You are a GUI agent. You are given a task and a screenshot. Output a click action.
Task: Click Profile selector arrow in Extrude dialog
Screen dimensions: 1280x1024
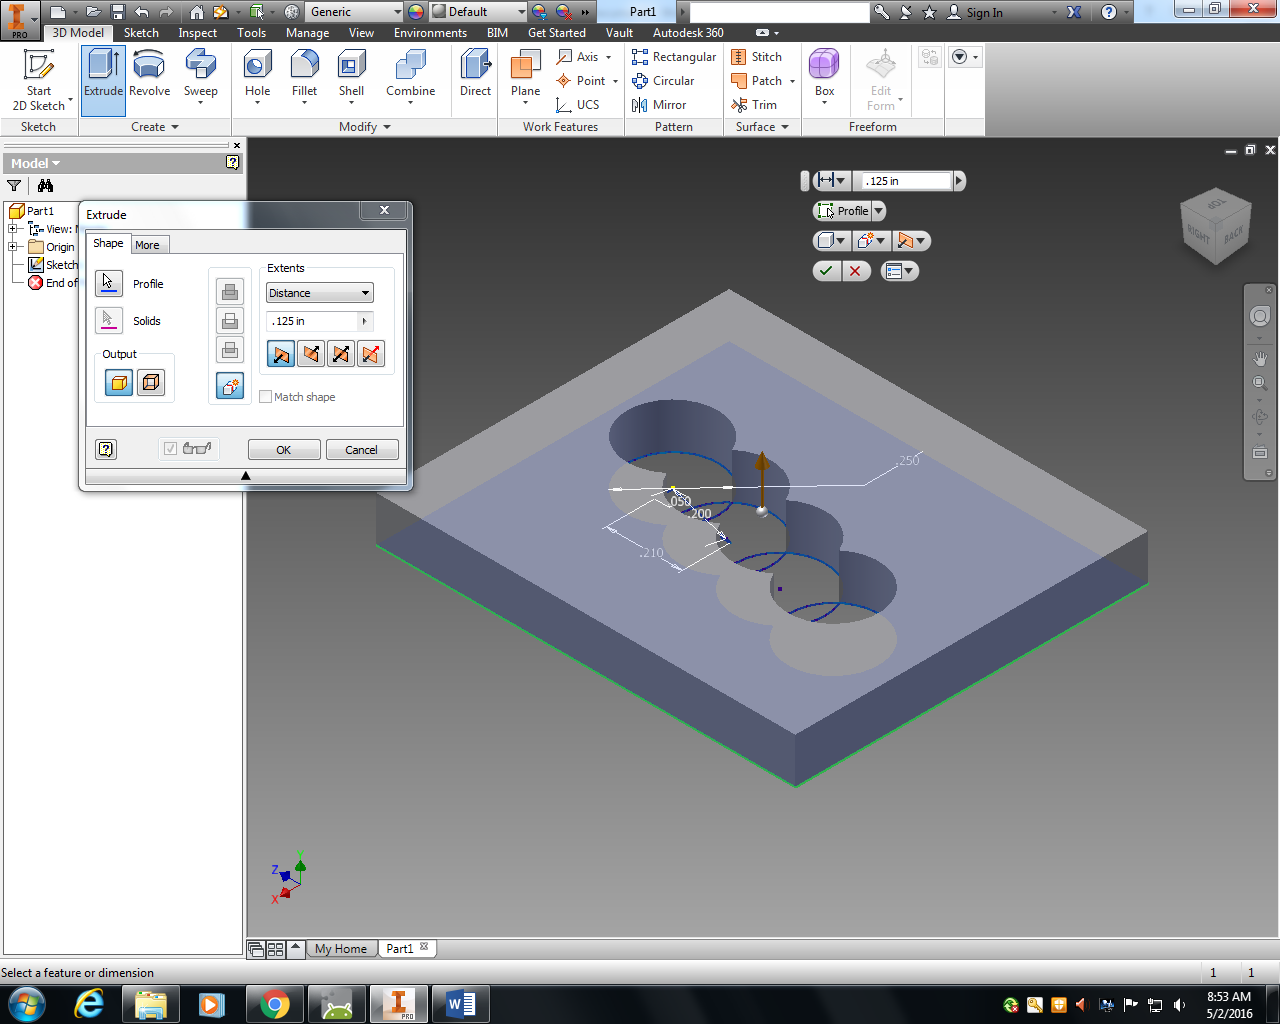tap(108, 283)
